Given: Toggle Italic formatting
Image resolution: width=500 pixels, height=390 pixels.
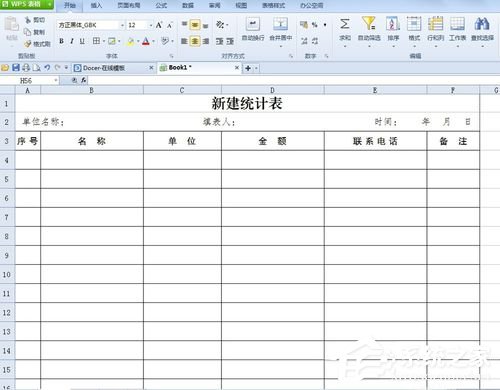Looking at the screenshot, I should point(72,41).
